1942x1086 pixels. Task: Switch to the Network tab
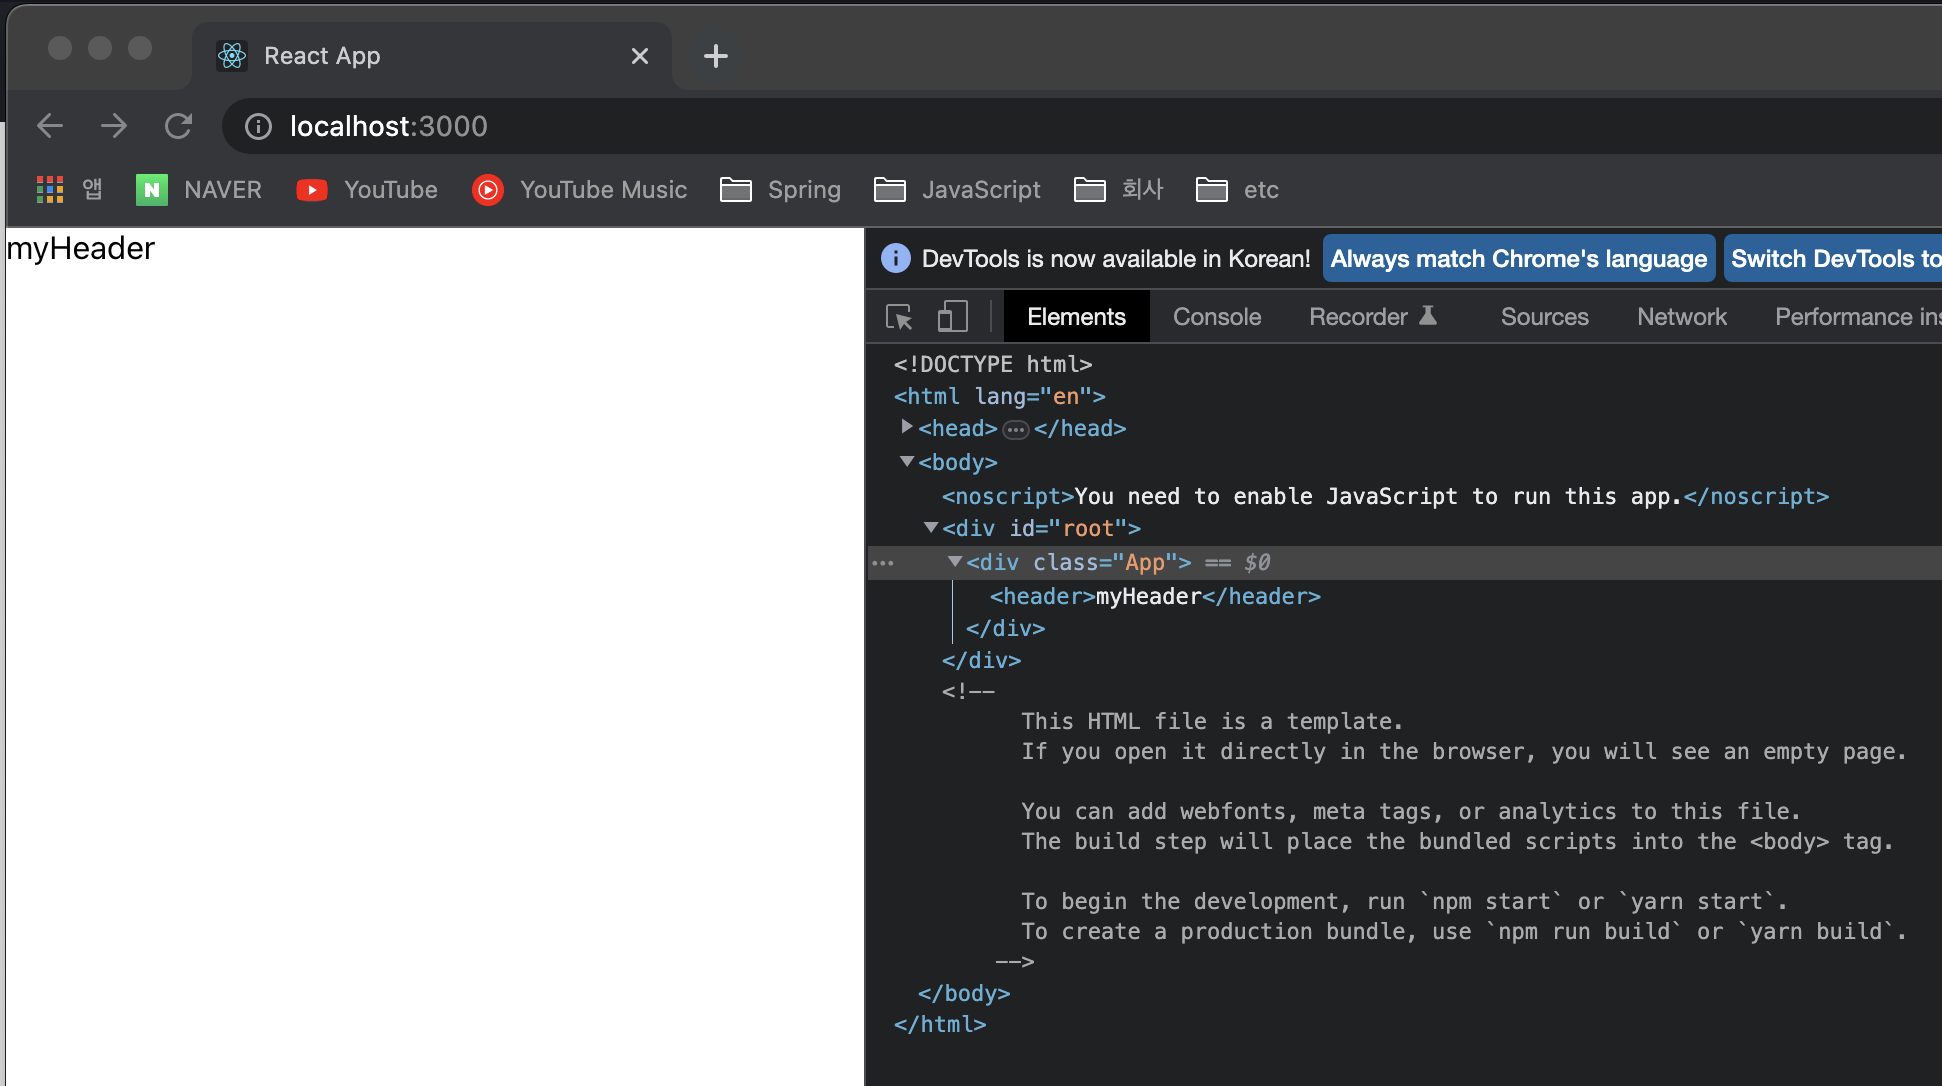pos(1681,317)
